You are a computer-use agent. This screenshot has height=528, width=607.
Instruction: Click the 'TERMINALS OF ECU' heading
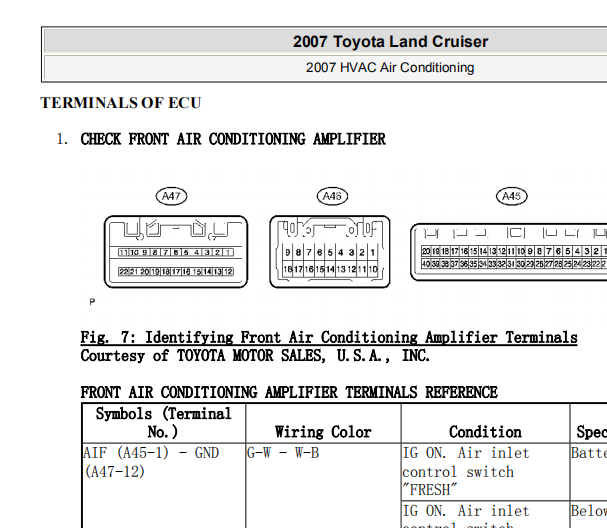click(121, 103)
